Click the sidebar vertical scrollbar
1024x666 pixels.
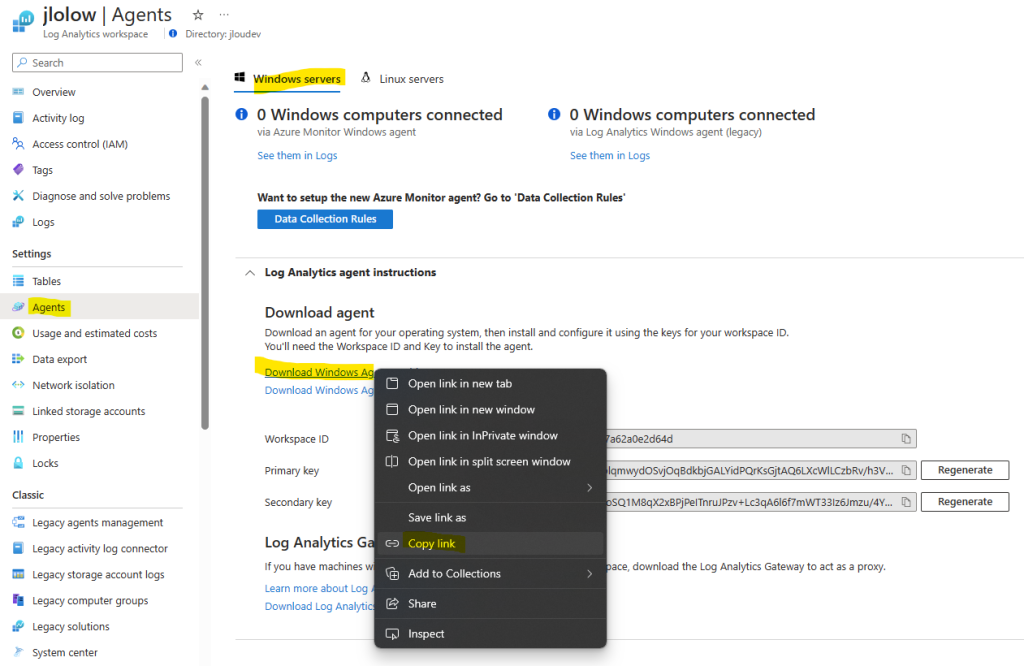tap(205, 263)
